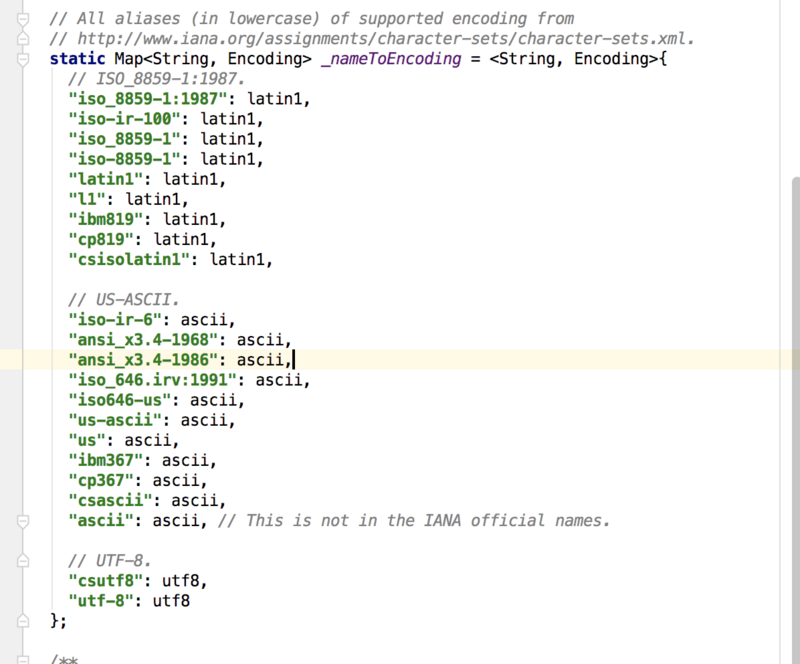Click the "iso-ir-100" key
The height and width of the screenshot is (664, 800).
click(x=124, y=119)
